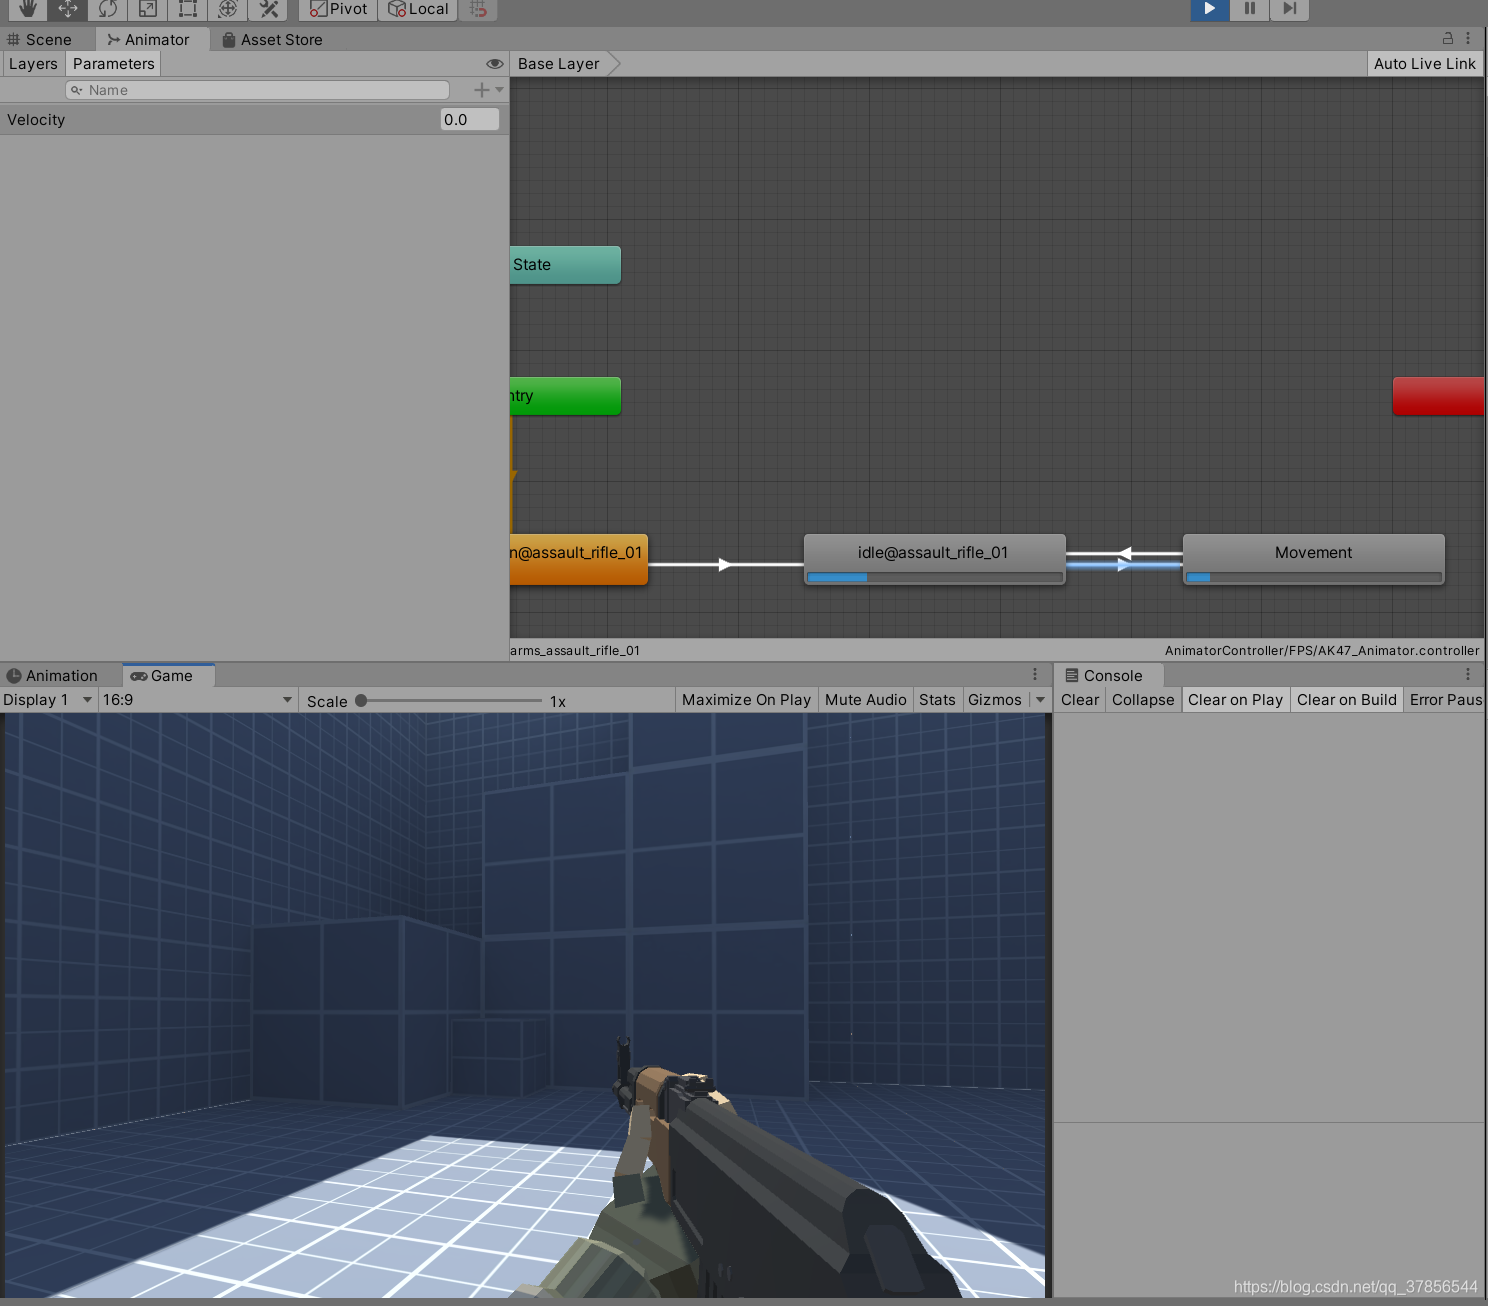This screenshot has width=1488, height=1306.
Task: Focus the parameter Name search field
Action: (x=257, y=90)
